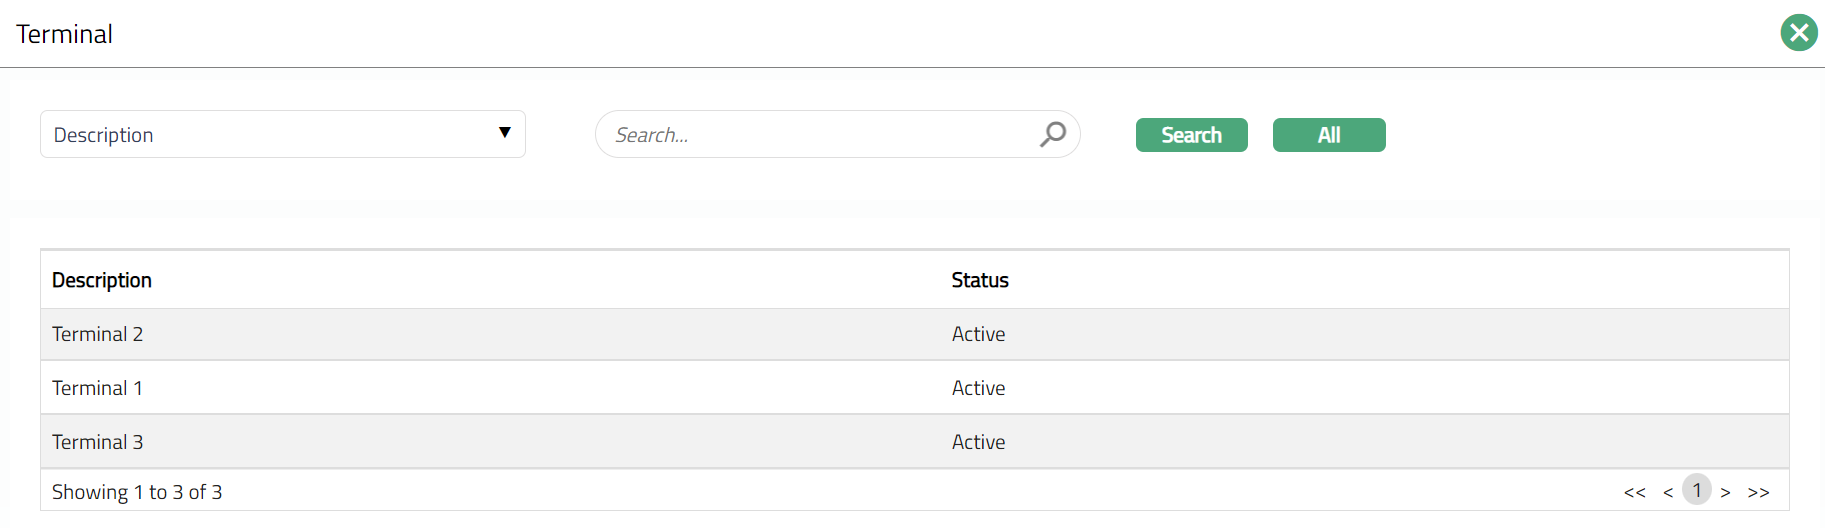The width and height of the screenshot is (1825, 528).
Task: Click Active status of Terminal 3
Action: pyautogui.click(x=978, y=443)
